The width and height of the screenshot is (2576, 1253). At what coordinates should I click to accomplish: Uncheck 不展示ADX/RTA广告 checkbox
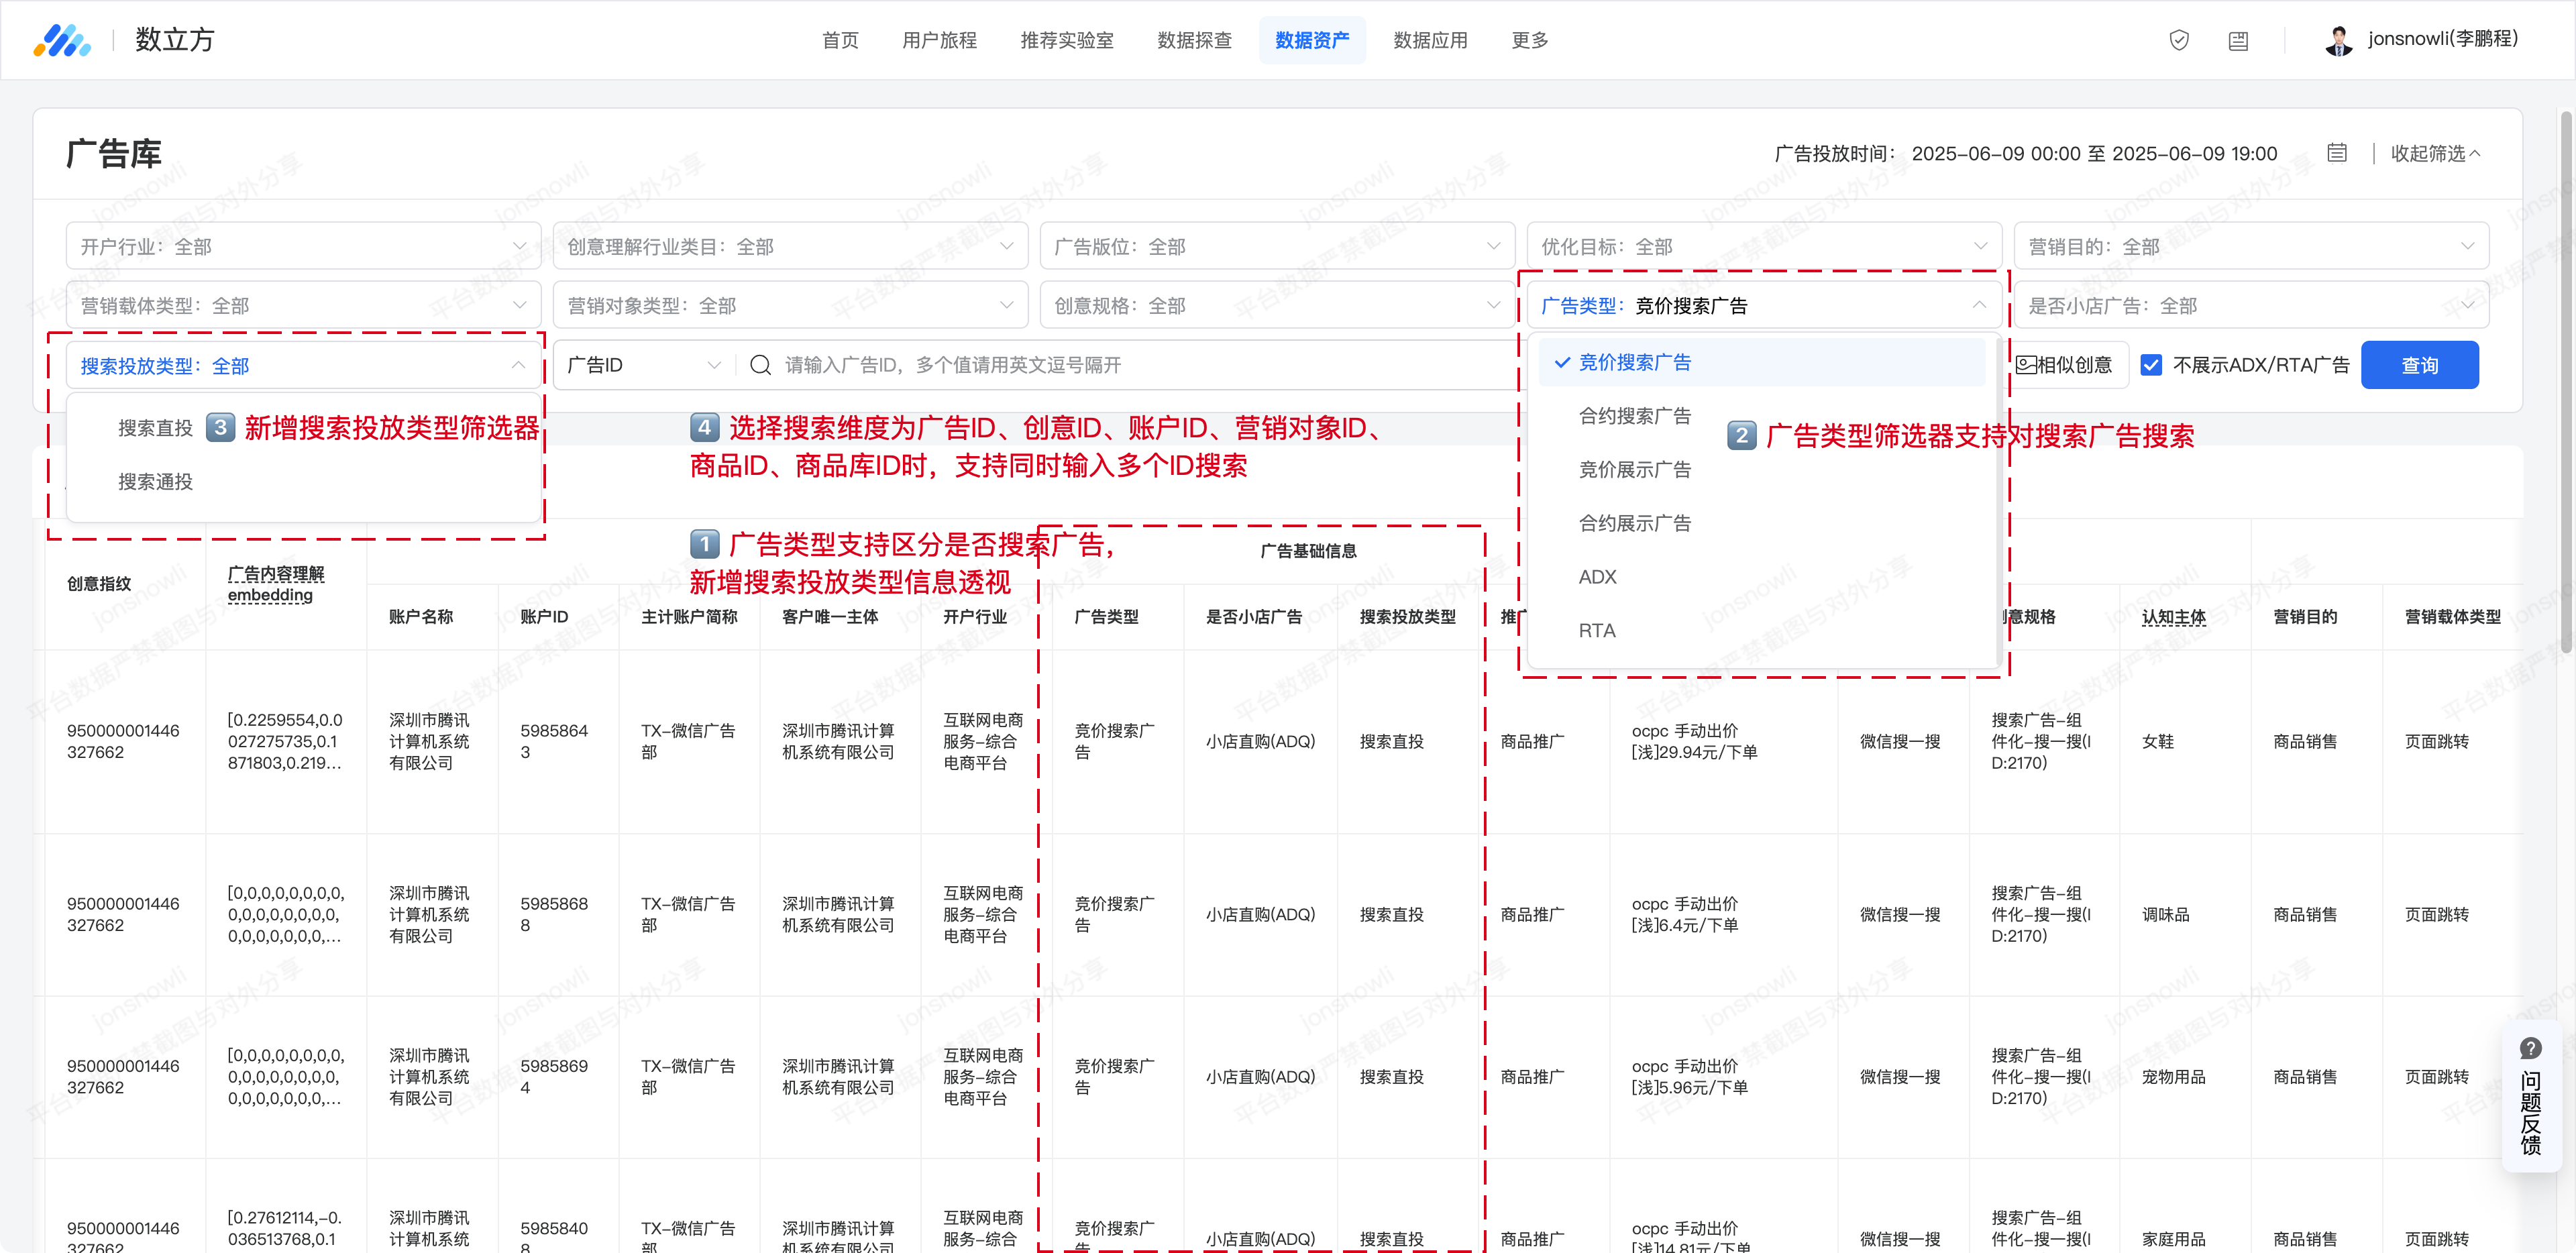pyautogui.click(x=2151, y=365)
